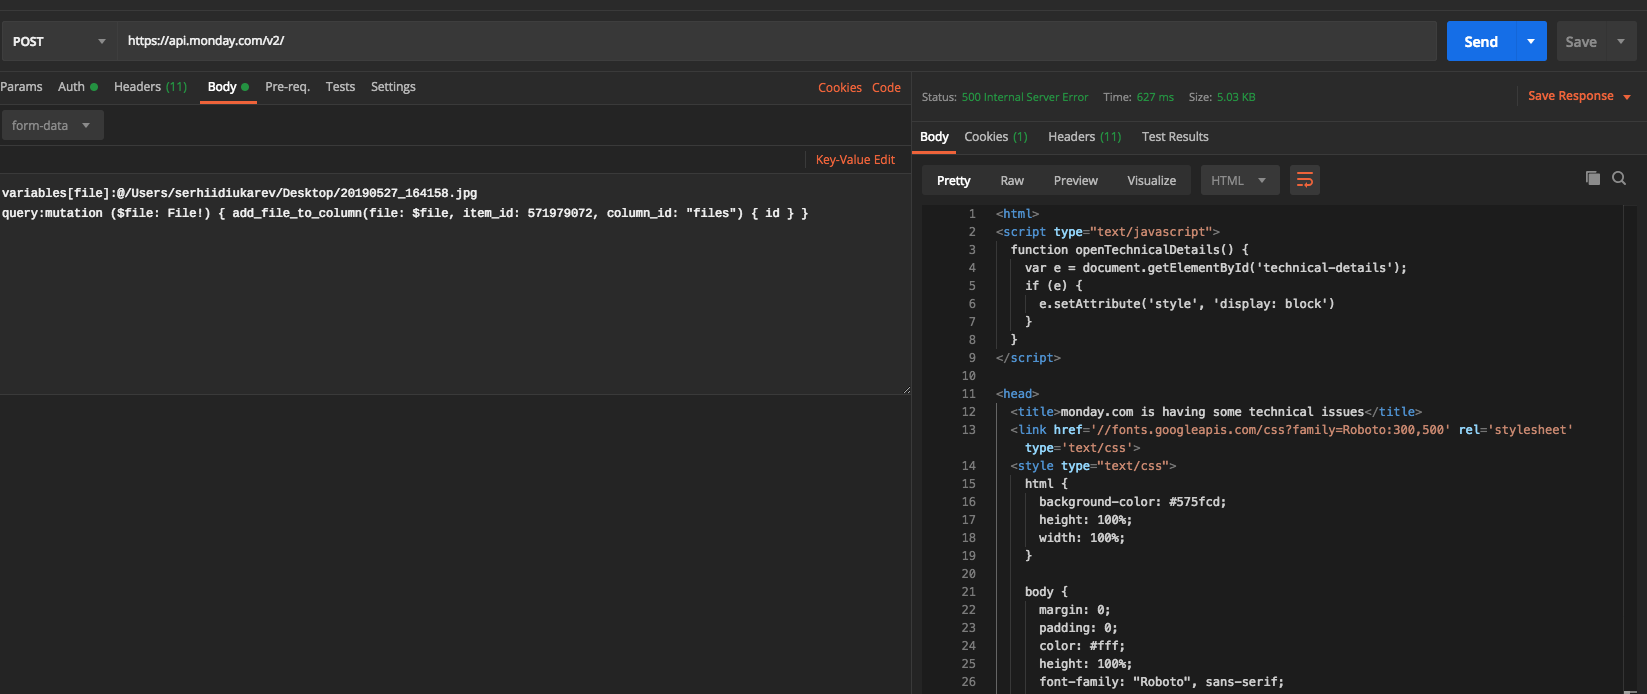The image size is (1647, 694).
Task: Toggle line wrap in response viewer
Action: point(1305,180)
